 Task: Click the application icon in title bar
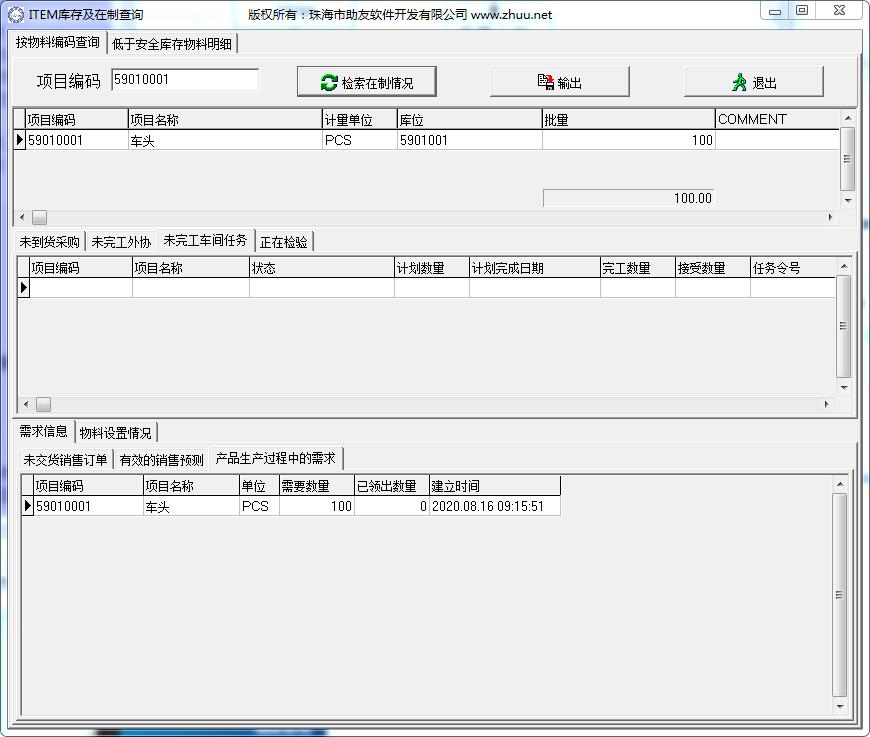[16, 14]
